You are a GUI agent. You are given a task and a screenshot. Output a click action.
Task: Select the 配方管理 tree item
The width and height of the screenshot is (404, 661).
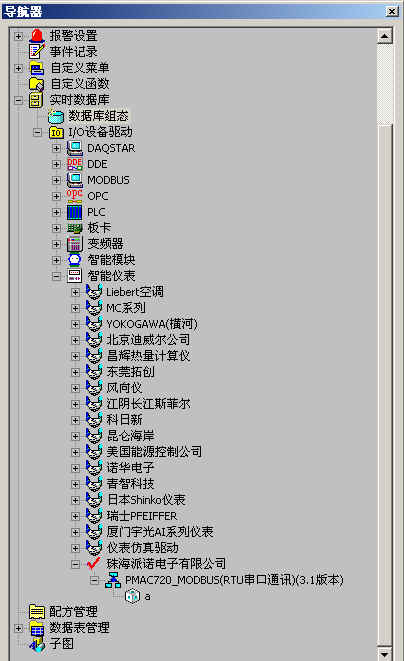pyautogui.click(x=73, y=611)
